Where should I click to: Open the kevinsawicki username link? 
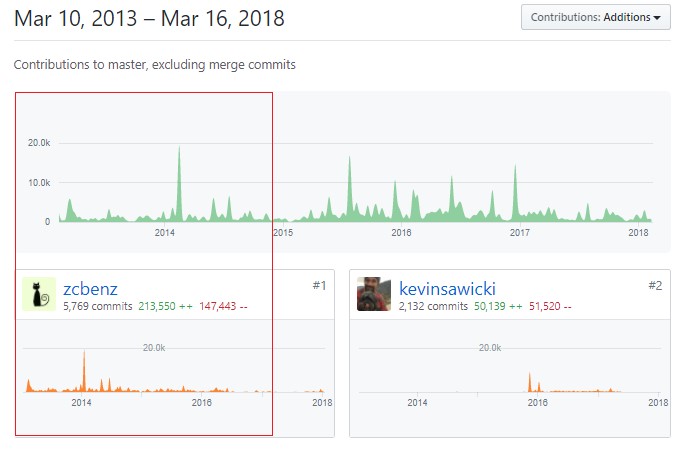(447, 289)
